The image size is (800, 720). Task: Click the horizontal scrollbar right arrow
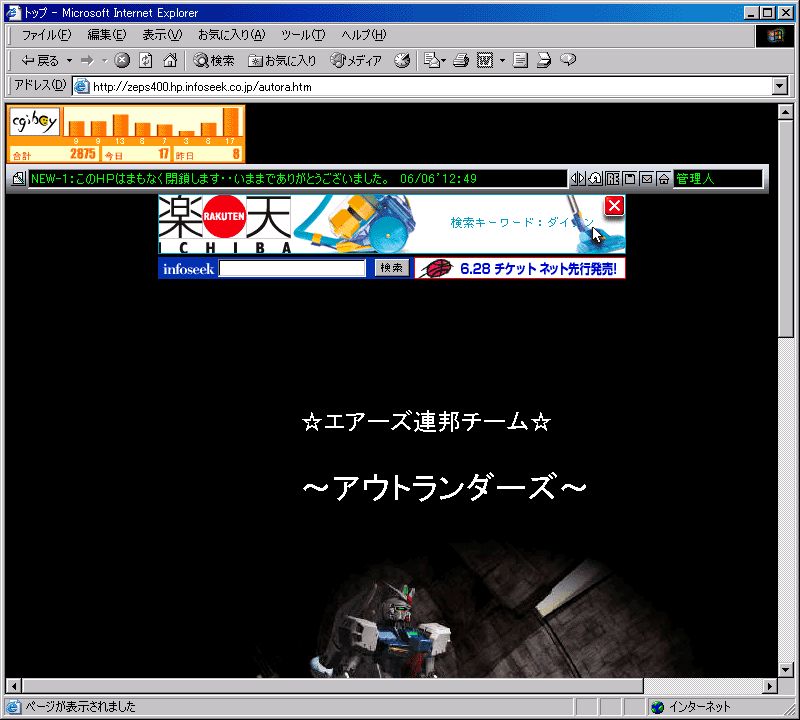(x=770, y=686)
